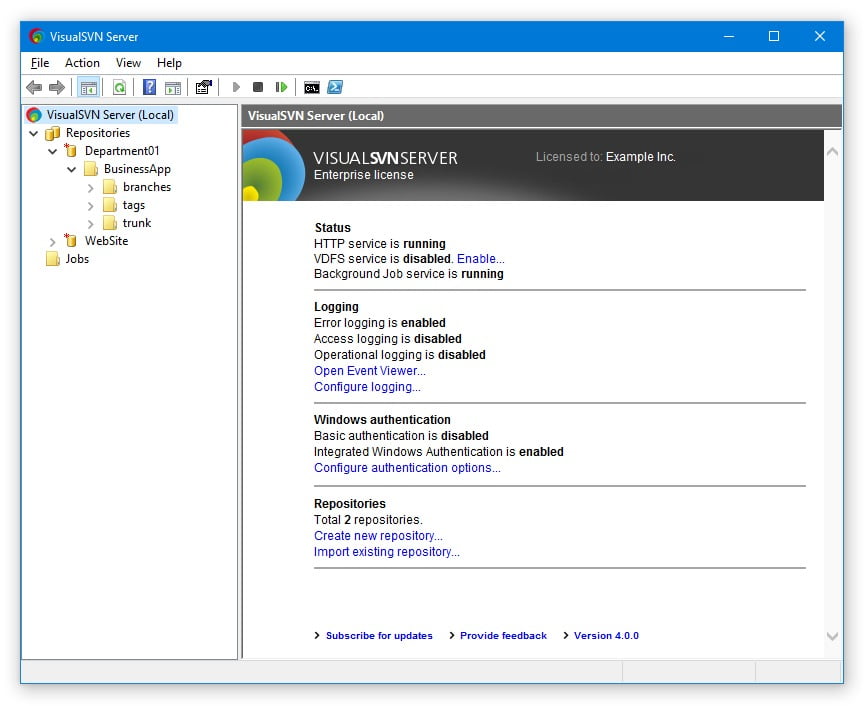
Task: Open the command prompt toolbar icon
Action: pyautogui.click(x=312, y=88)
